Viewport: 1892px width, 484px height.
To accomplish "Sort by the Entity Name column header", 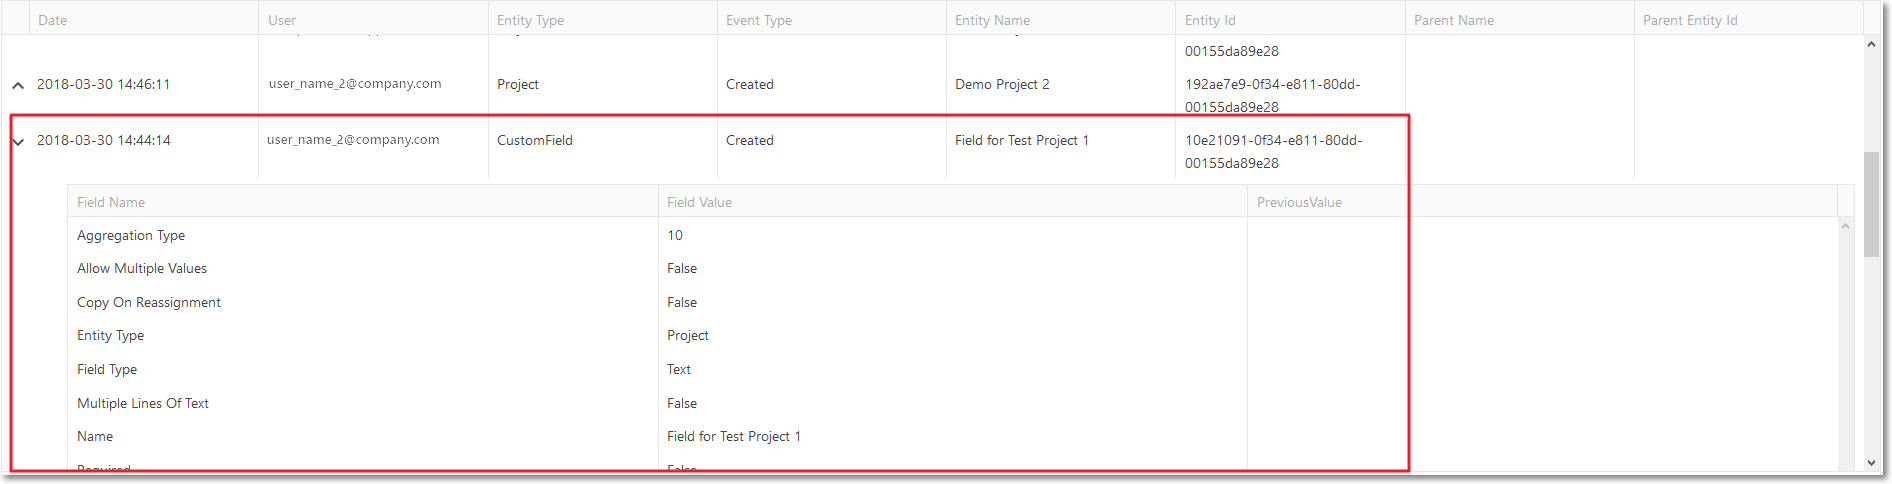I will click(x=992, y=20).
